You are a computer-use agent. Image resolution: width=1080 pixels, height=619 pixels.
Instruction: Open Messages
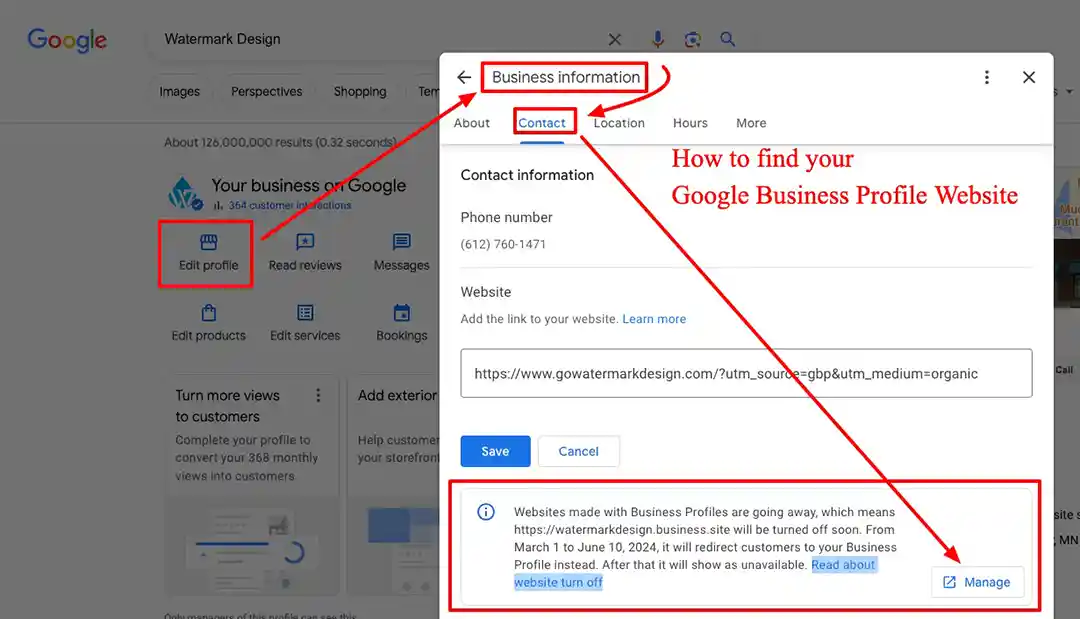click(x=401, y=253)
